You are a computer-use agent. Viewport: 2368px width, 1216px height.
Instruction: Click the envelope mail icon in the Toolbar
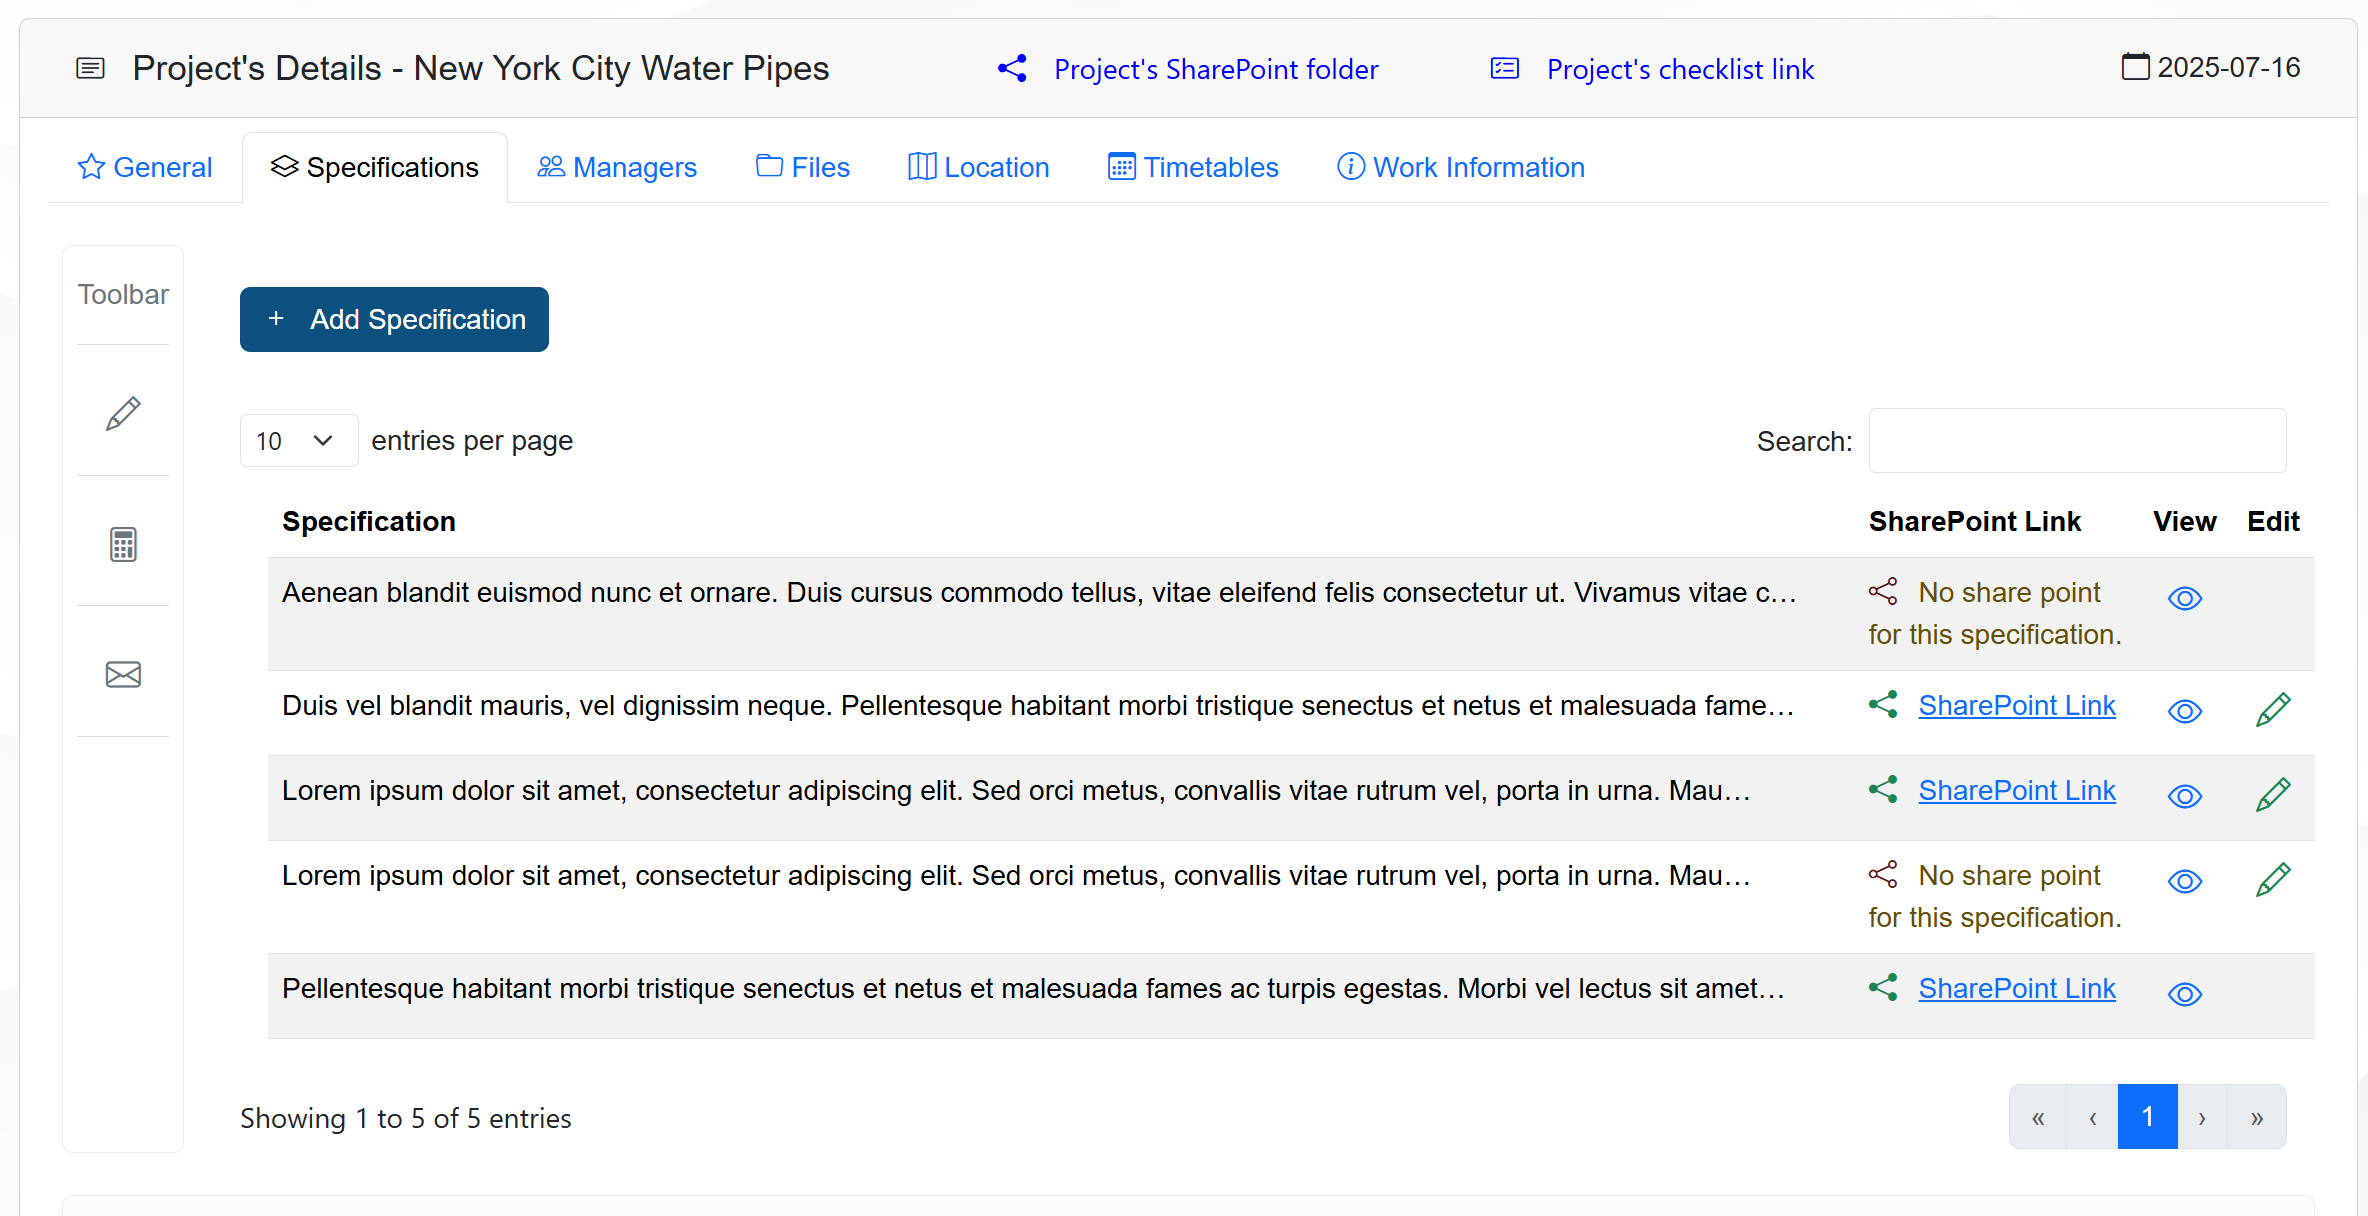[x=123, y=675]
